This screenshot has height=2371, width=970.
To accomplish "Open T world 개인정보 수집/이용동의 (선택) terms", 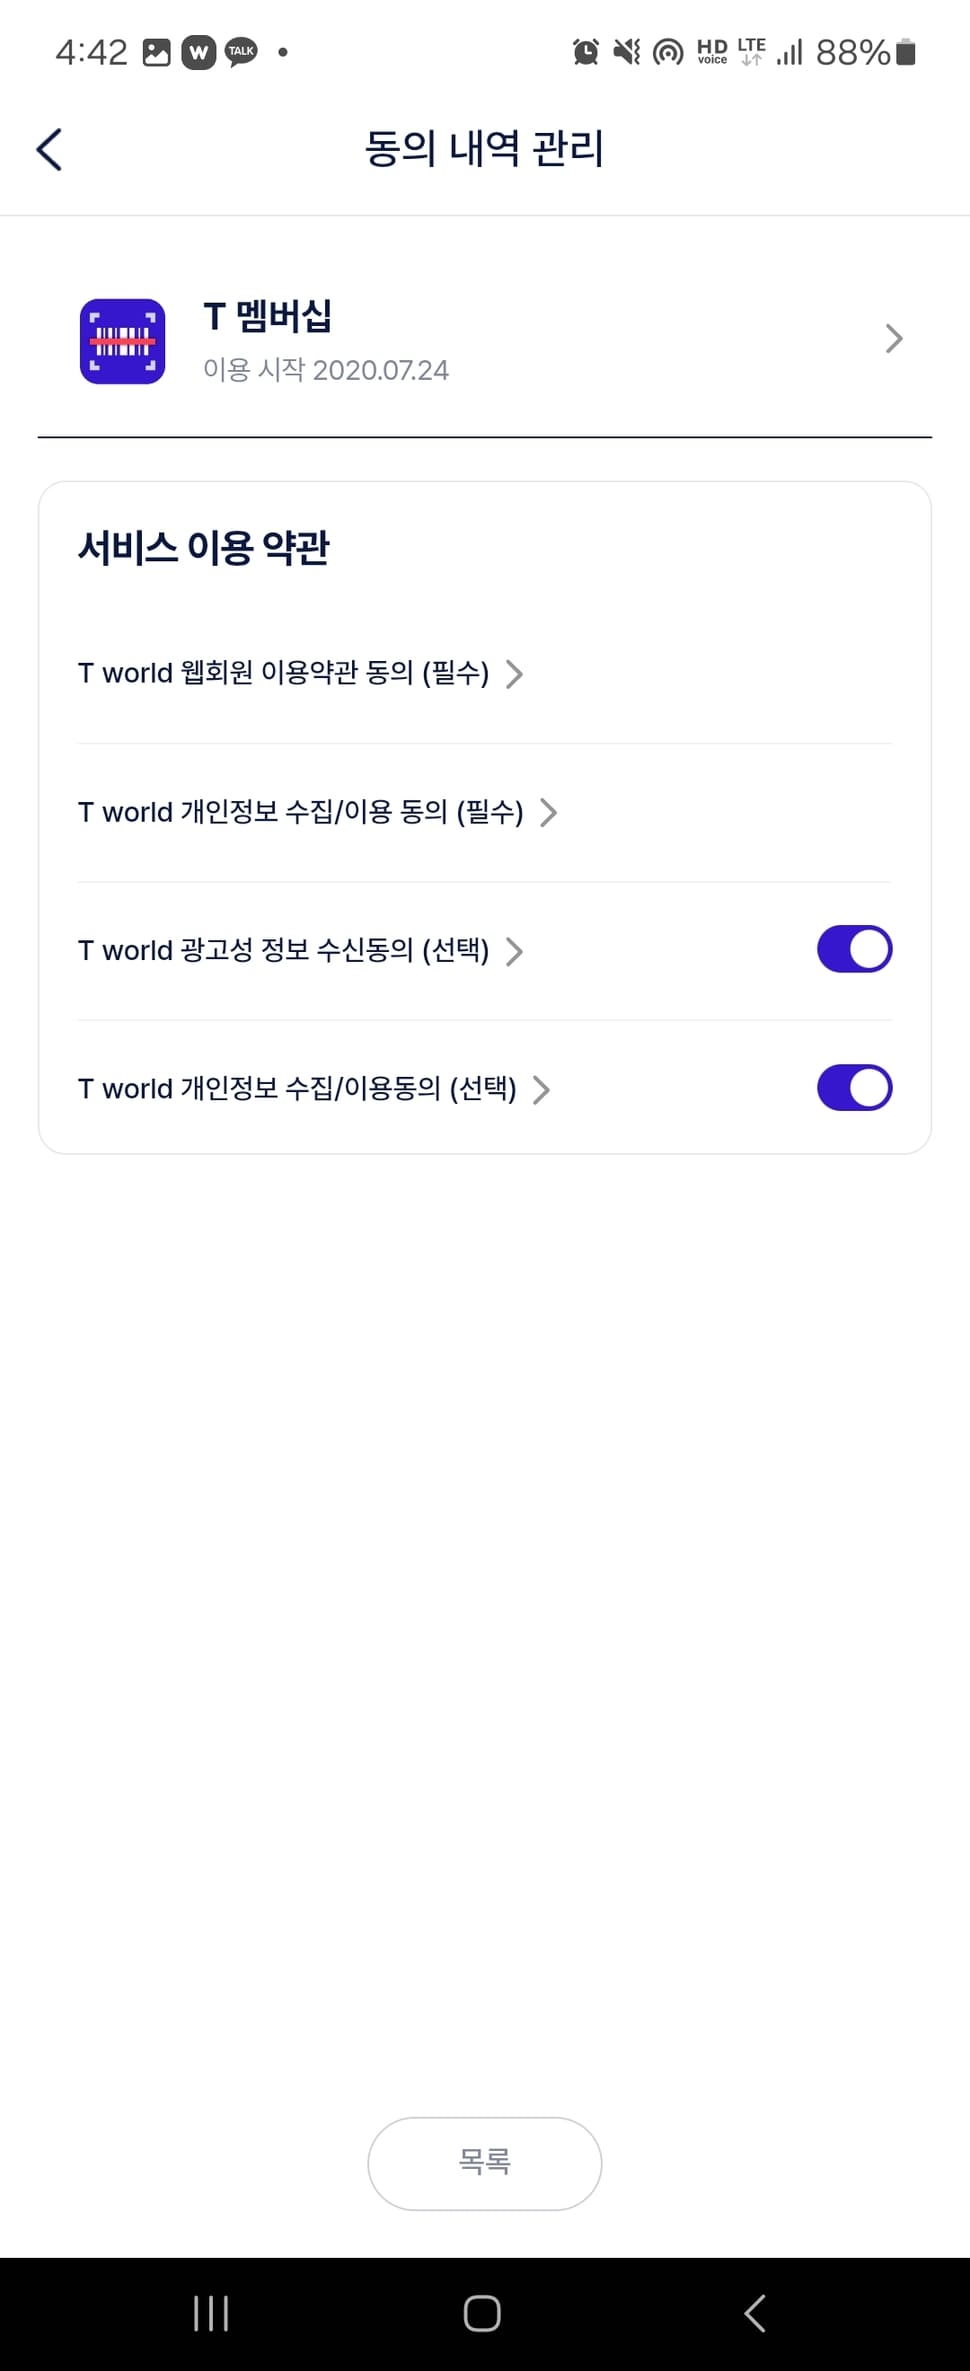I will click(x=297, y=1089).
